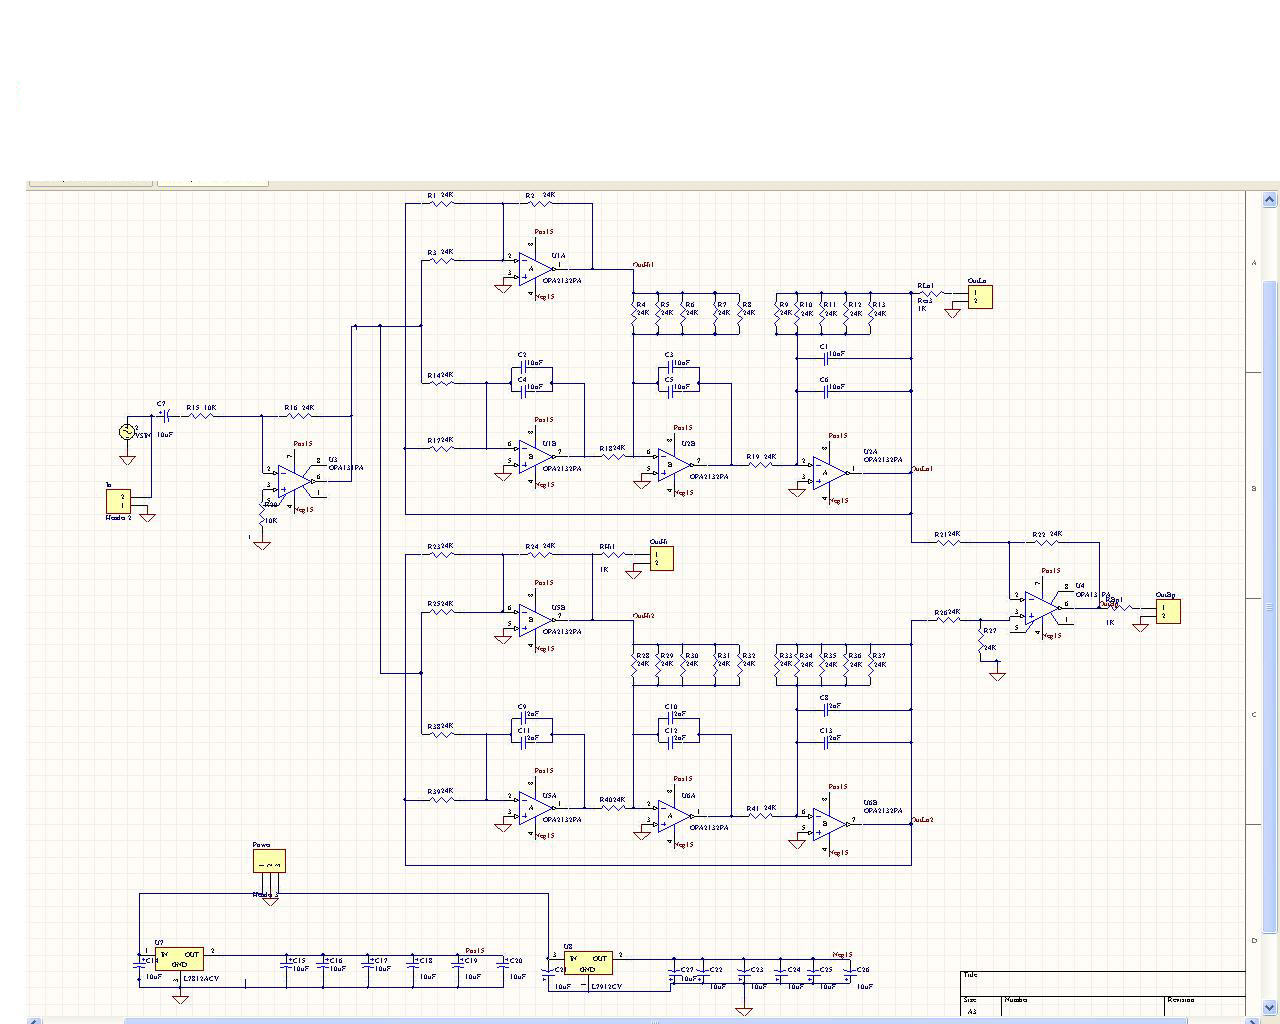Click the U7 L7812ACV regulator block
The image size is (1280, 1024).
click(179, 960)
